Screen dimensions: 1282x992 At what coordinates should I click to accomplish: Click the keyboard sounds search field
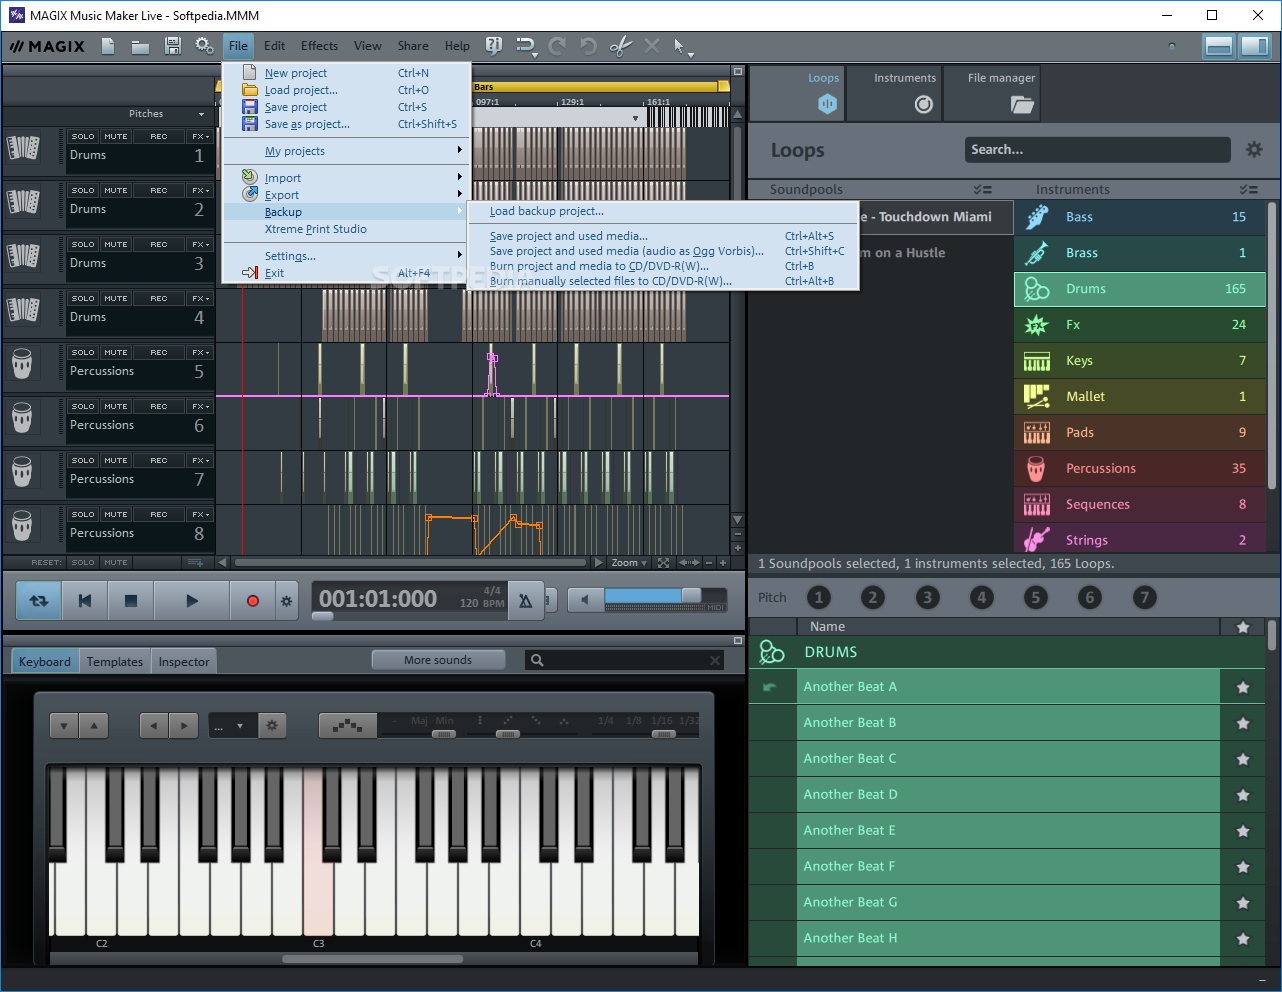pos(624,660)
